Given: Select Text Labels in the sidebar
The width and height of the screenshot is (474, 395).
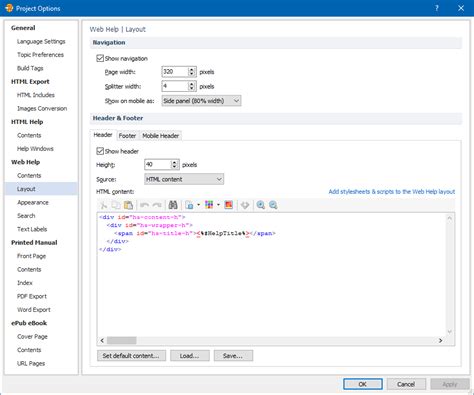Looking at the screenshot, I should pos(32,229).
